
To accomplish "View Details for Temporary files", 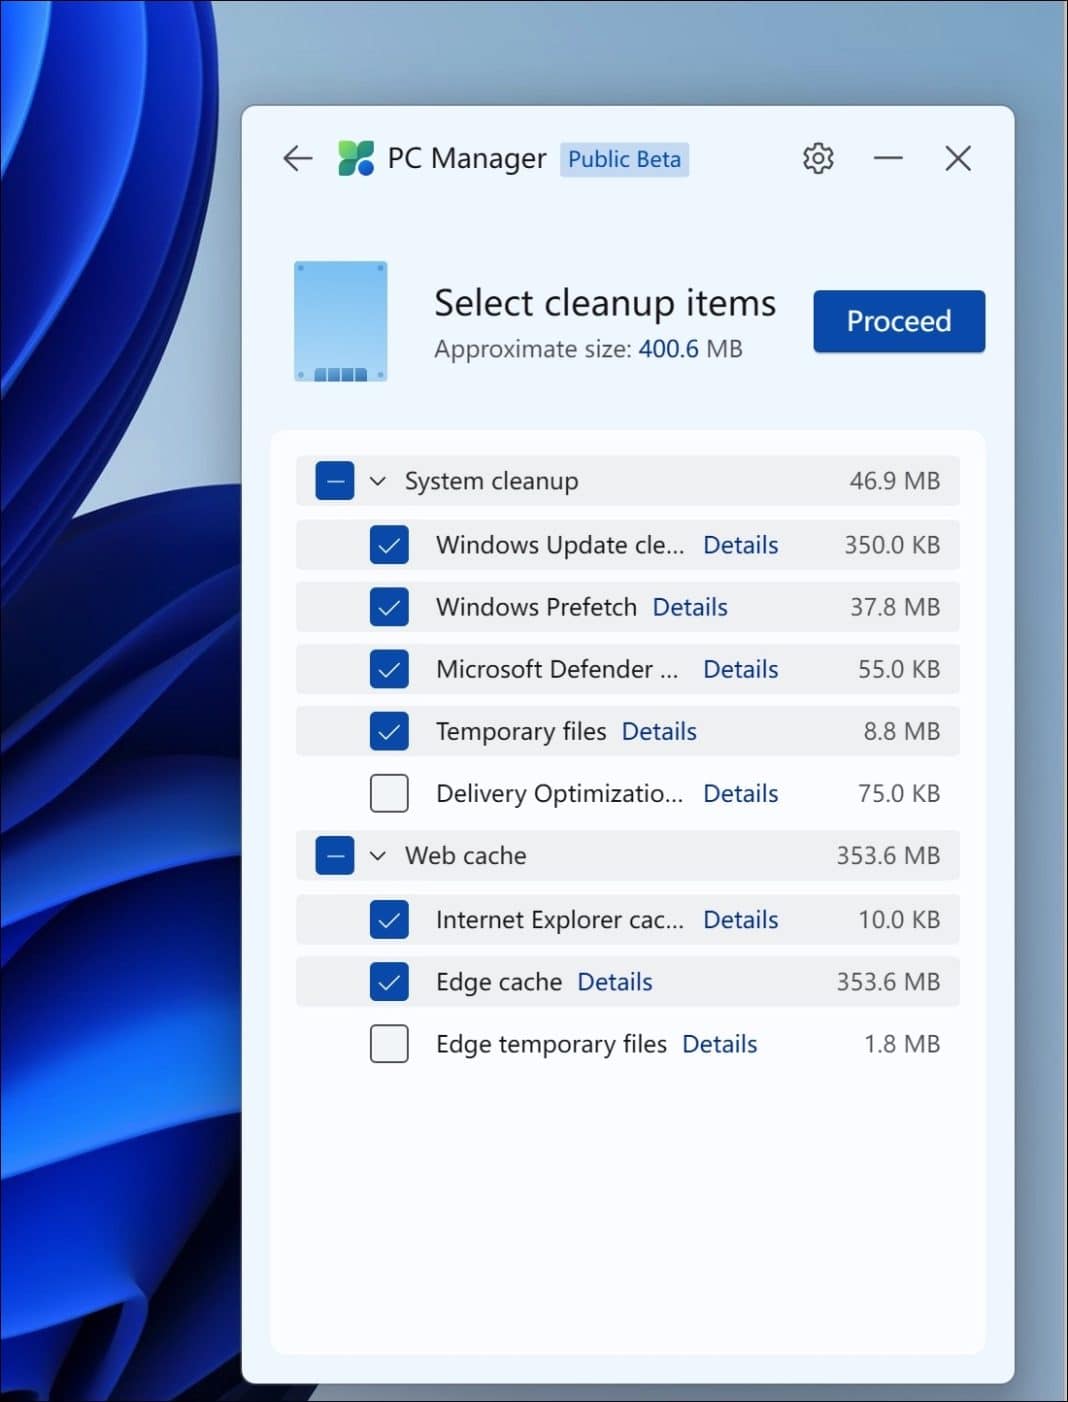I will click(x=658, y=731).
